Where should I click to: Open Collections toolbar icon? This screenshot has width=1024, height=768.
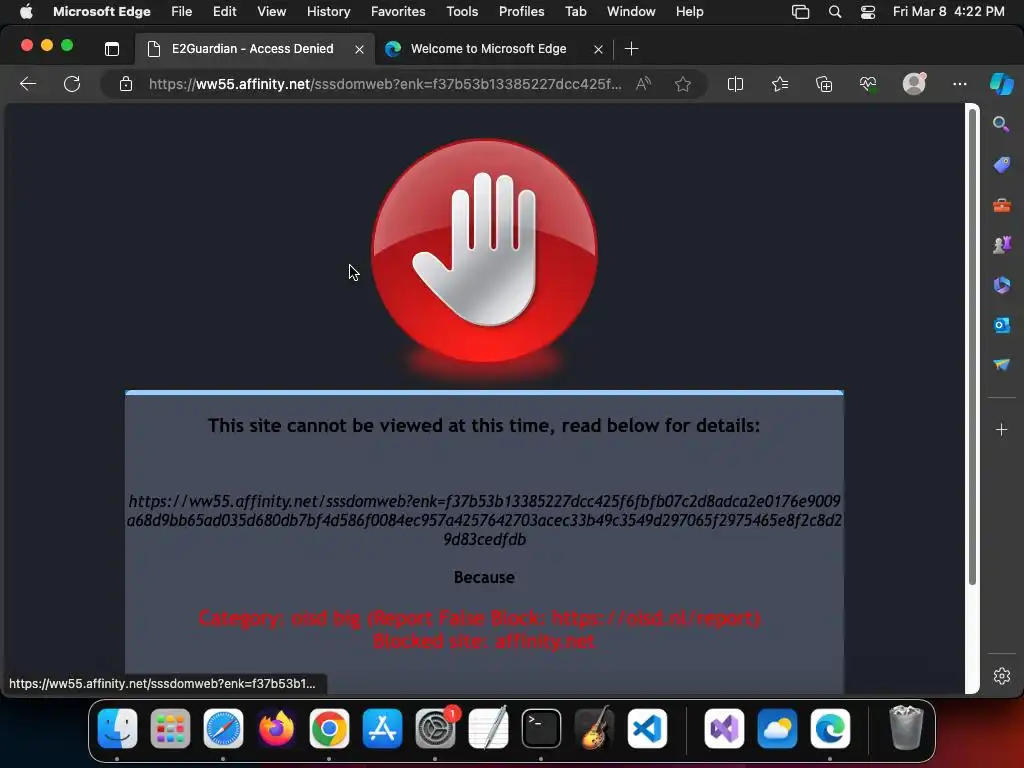click(x=824, y=84)
